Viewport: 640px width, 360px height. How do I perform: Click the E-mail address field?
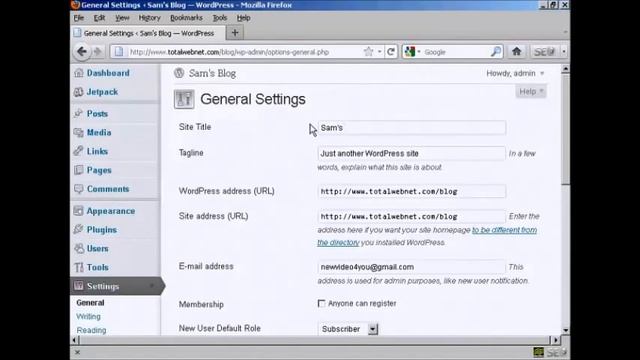(x=411, y=267)
